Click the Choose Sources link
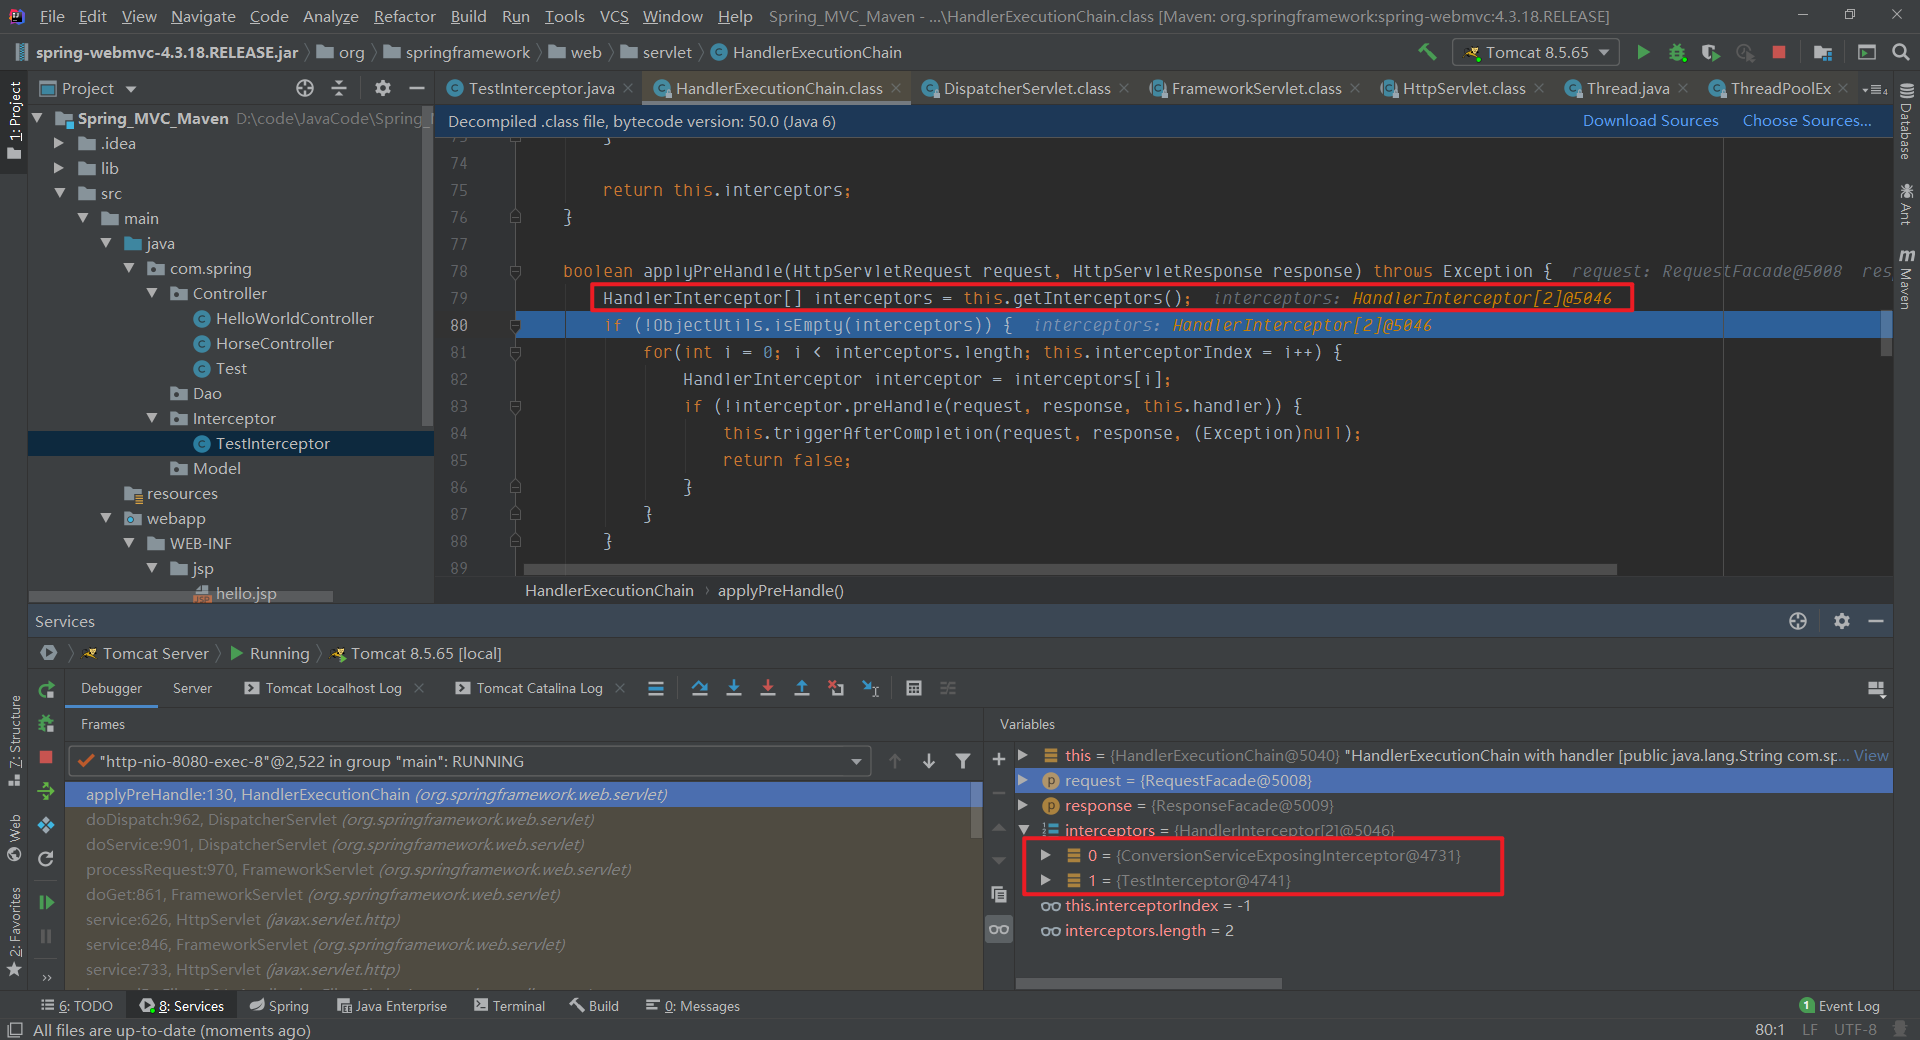The width and height of the screenshot is (1920, 1040). pos(1806,121)
